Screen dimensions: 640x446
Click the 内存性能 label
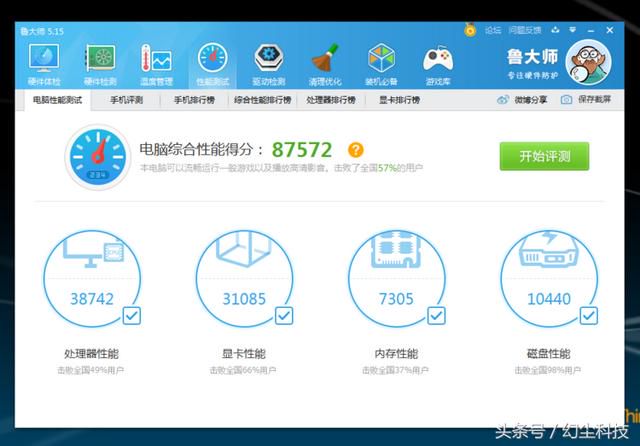tap(396, 353)
